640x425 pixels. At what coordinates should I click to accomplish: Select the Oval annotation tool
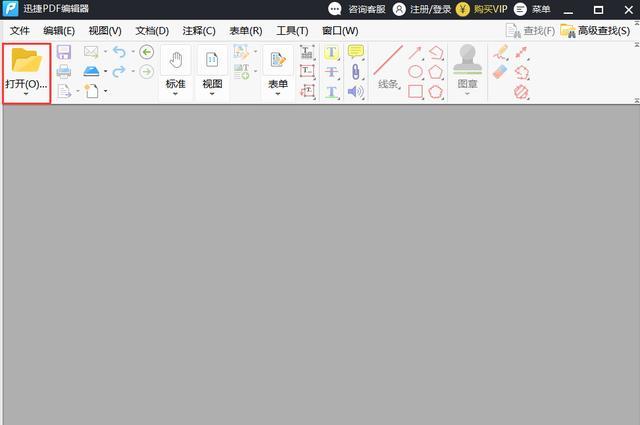[x=415, y=72]
